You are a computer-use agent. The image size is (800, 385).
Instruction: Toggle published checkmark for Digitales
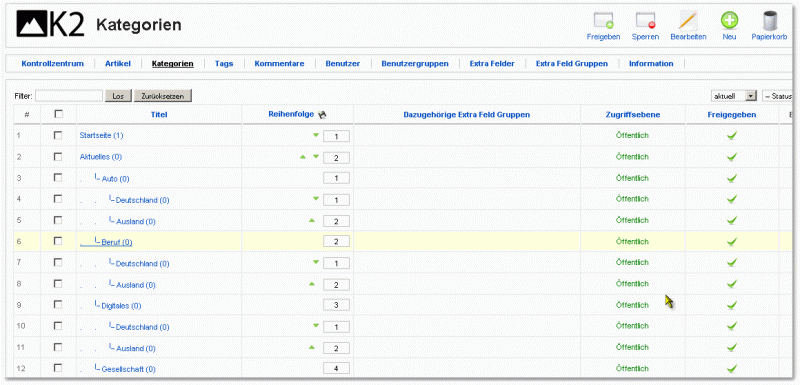732,305
